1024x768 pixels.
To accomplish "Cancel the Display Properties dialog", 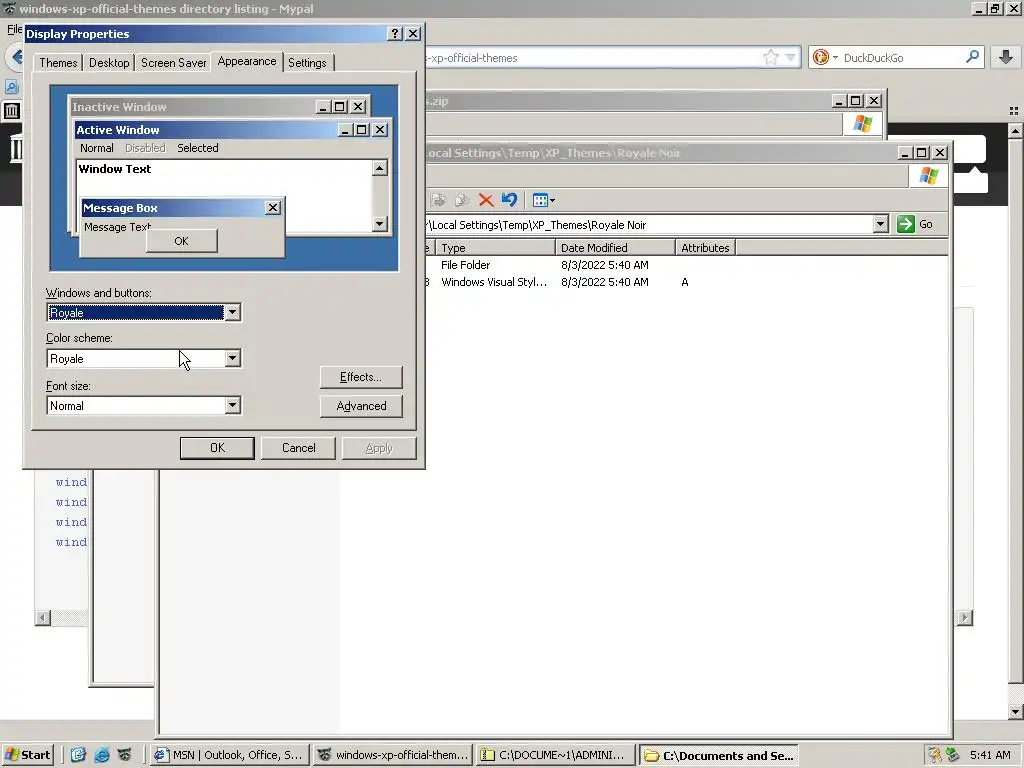I will click(x=298, y=448).
